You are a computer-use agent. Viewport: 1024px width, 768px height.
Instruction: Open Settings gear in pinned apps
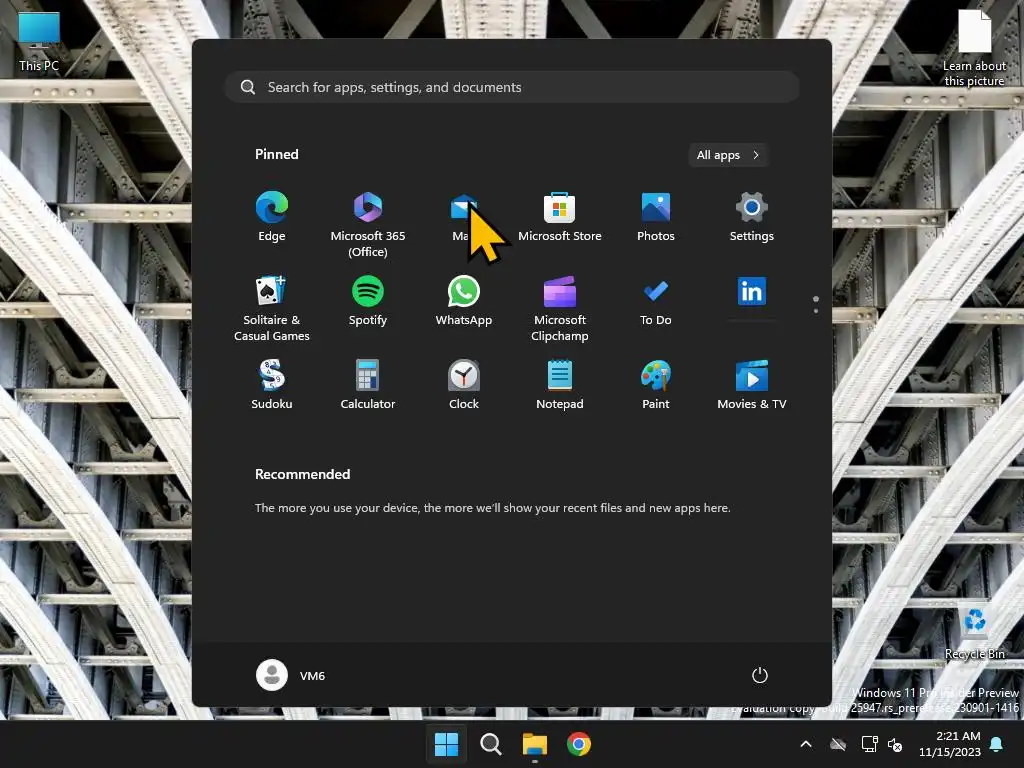(x=752, y=217)
